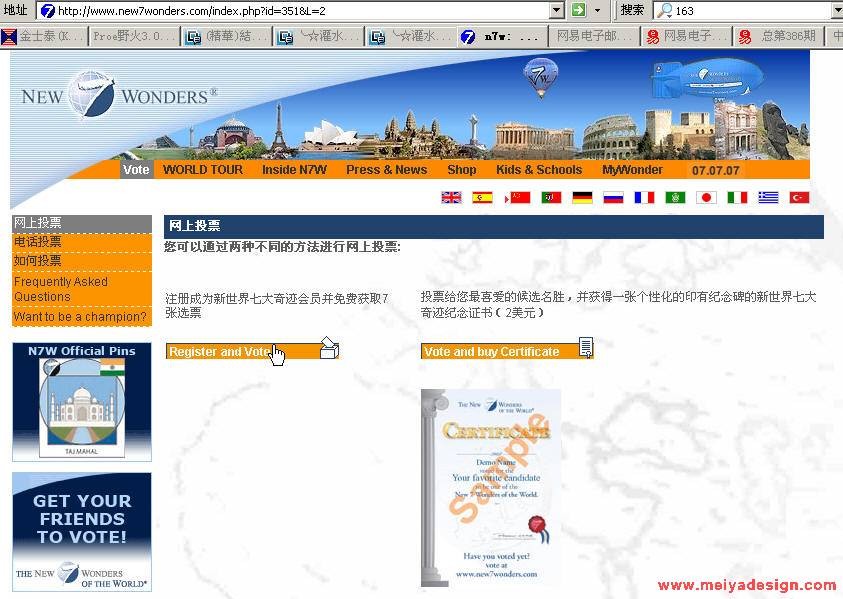
Task: Click the 07.07.07 date label
Action: [x=716, y=170]
